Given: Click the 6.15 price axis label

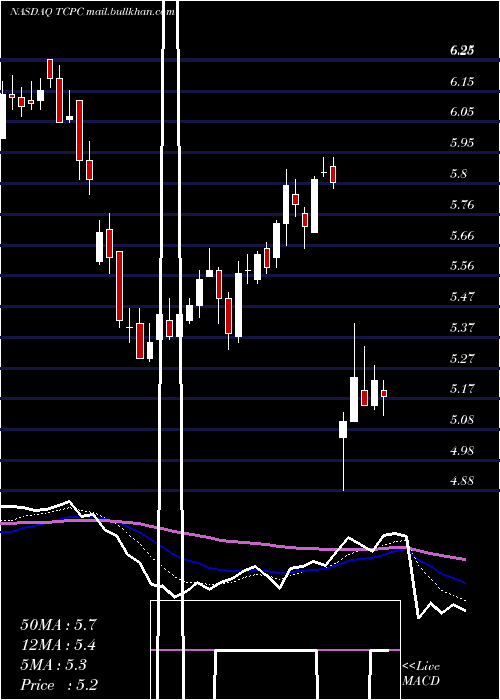Looking at the screenshot, I should [462, 82].
